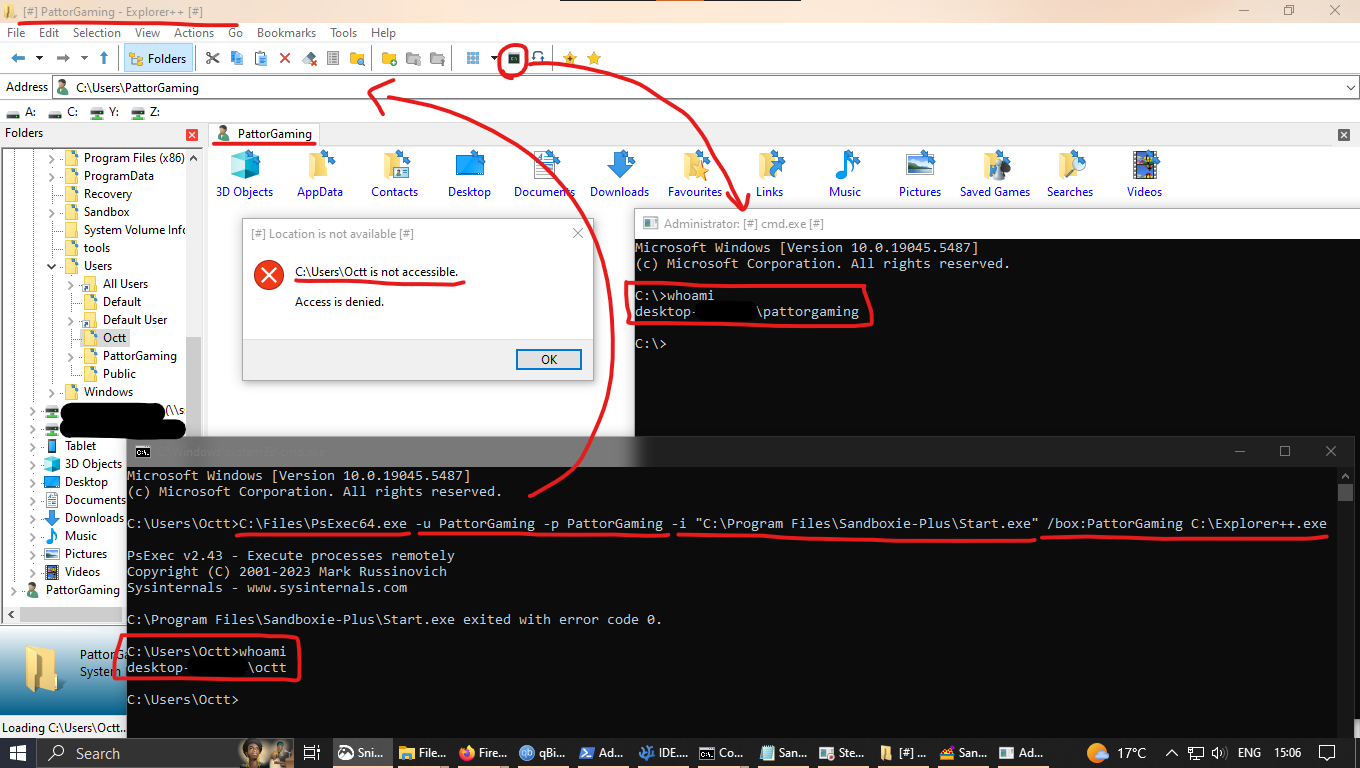Open the Properties toolbar icon
This screenshot has height=768, width=1360.
click(x=333, y=59)
